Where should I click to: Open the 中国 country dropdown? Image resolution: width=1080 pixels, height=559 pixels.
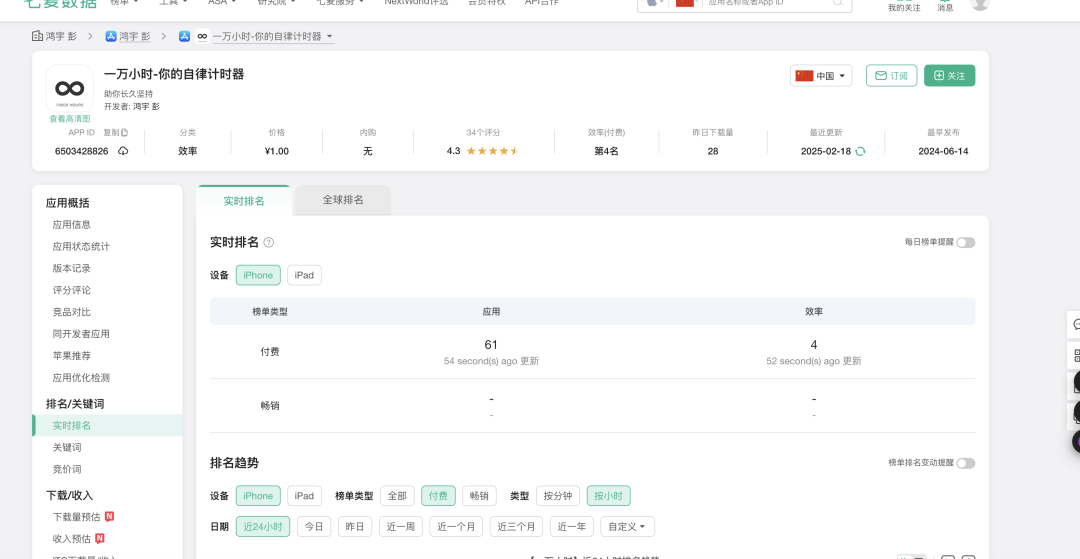[821, 76]
